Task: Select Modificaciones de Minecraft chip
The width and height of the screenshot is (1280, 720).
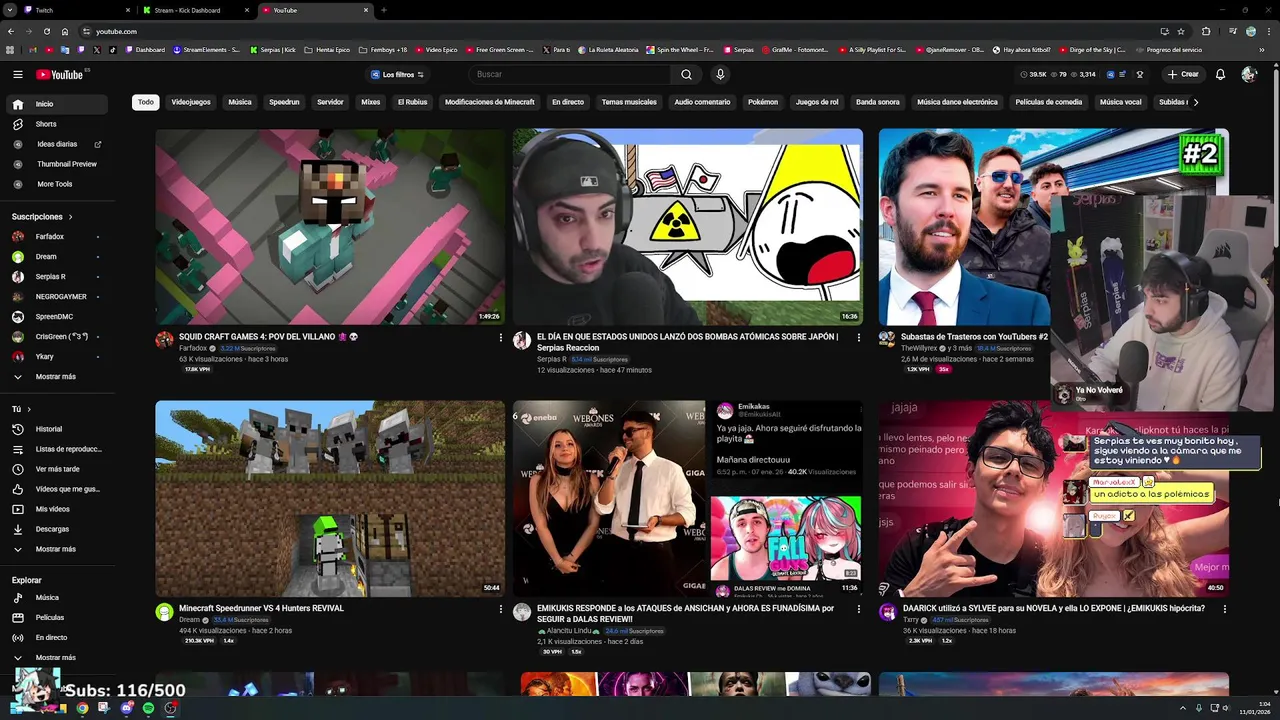Action: (490, 102)
